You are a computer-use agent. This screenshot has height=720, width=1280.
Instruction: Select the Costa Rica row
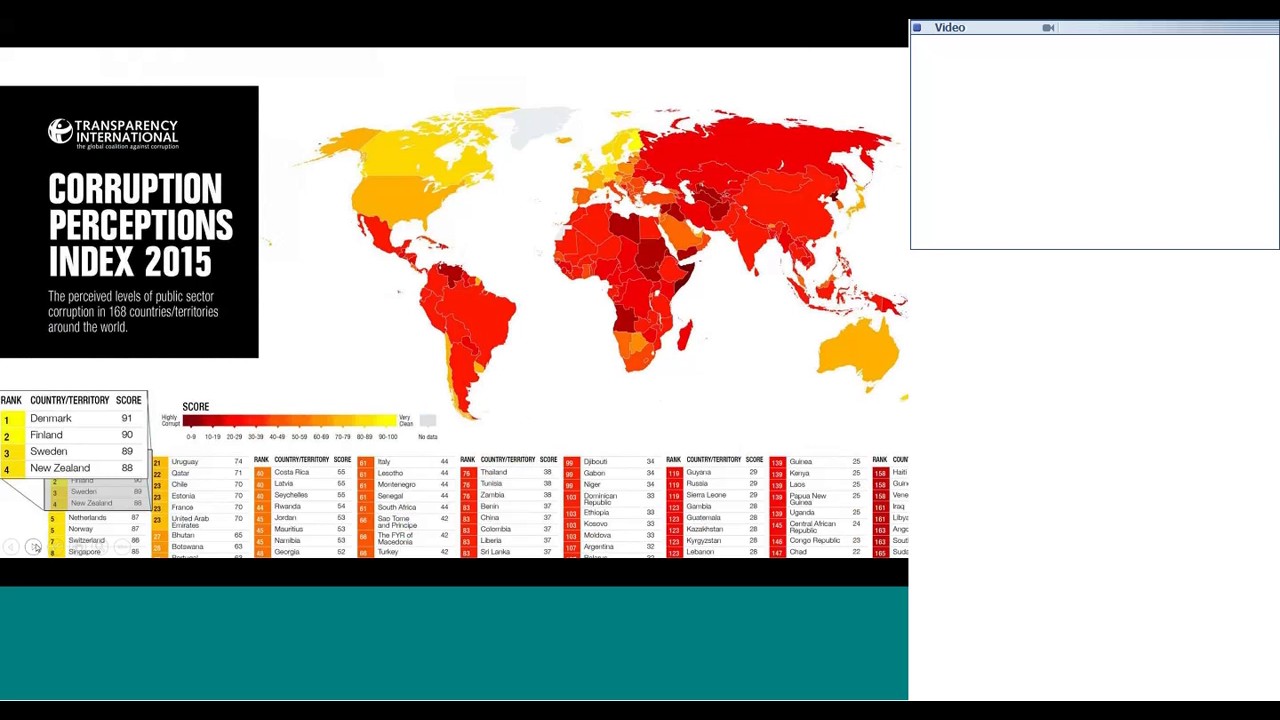[302, 472]
